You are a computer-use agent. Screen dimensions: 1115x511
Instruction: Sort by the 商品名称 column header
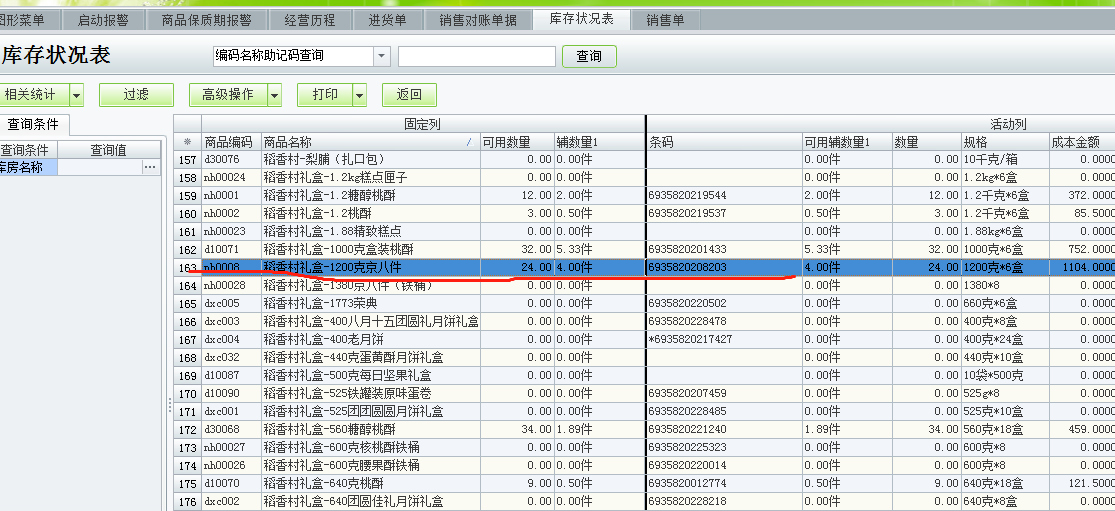pyautogui.click(x=370, y=142)
